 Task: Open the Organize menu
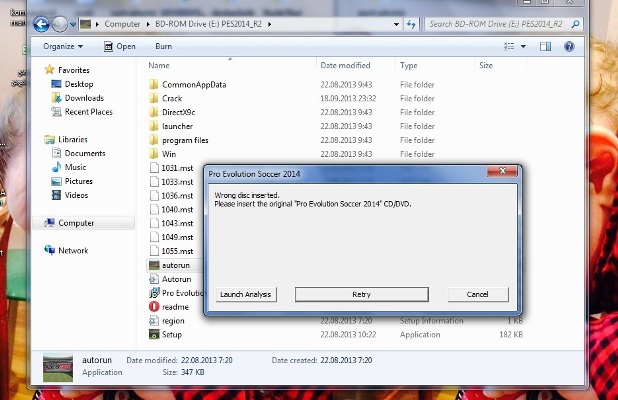(x=63, y=47)
